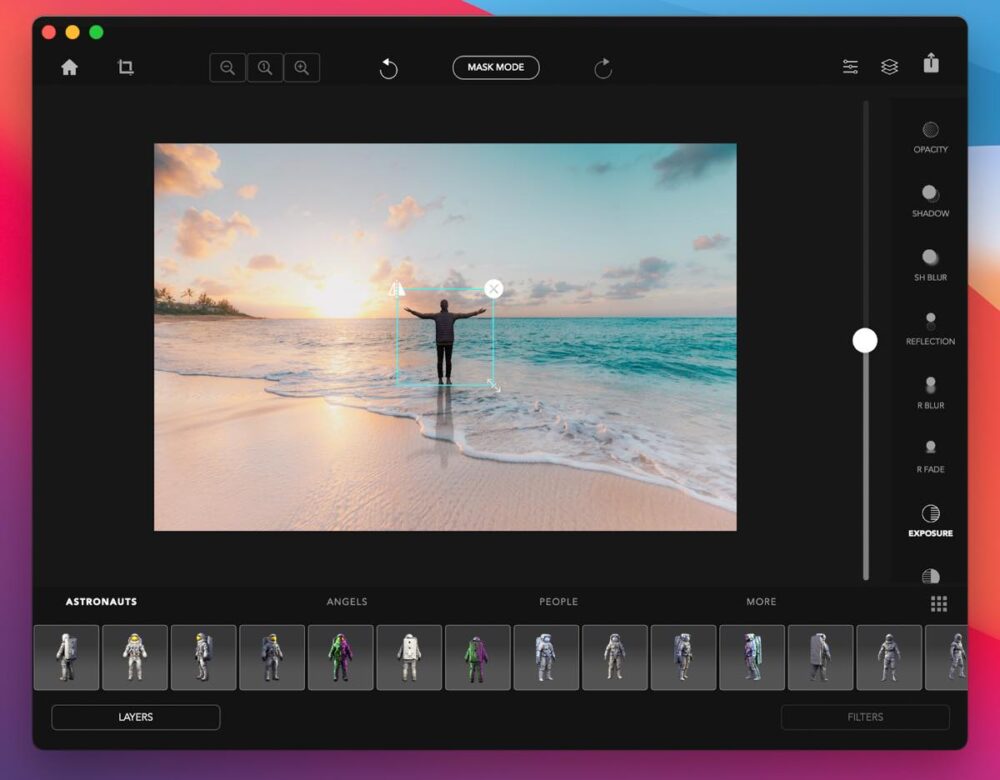Open the category grid view
Viewport: 1000px width, 780px height.
coord(939,603)
